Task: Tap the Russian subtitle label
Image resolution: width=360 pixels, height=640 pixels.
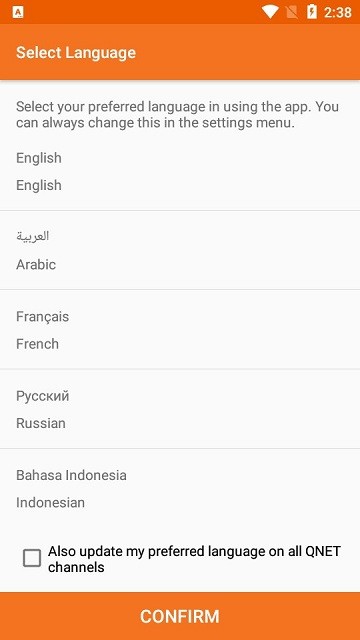Action: (x=41, y=423)
